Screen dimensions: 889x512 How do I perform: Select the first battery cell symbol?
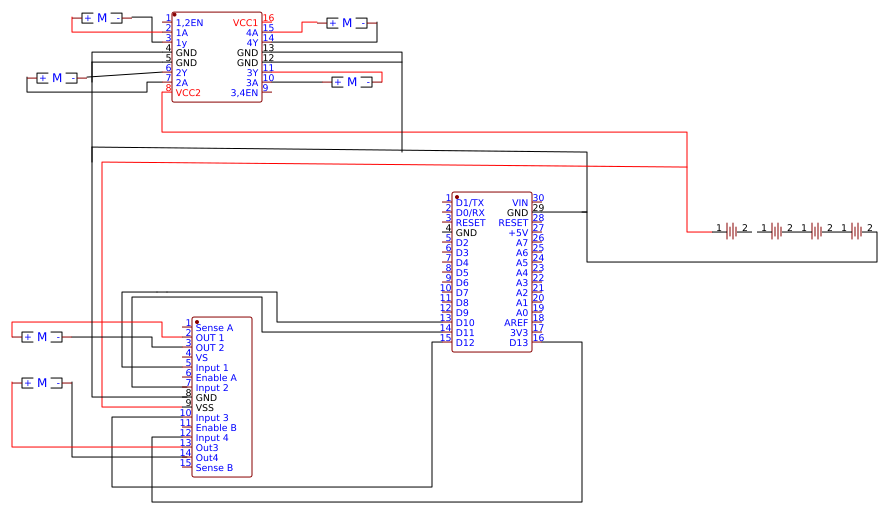(x=732, y=231)
